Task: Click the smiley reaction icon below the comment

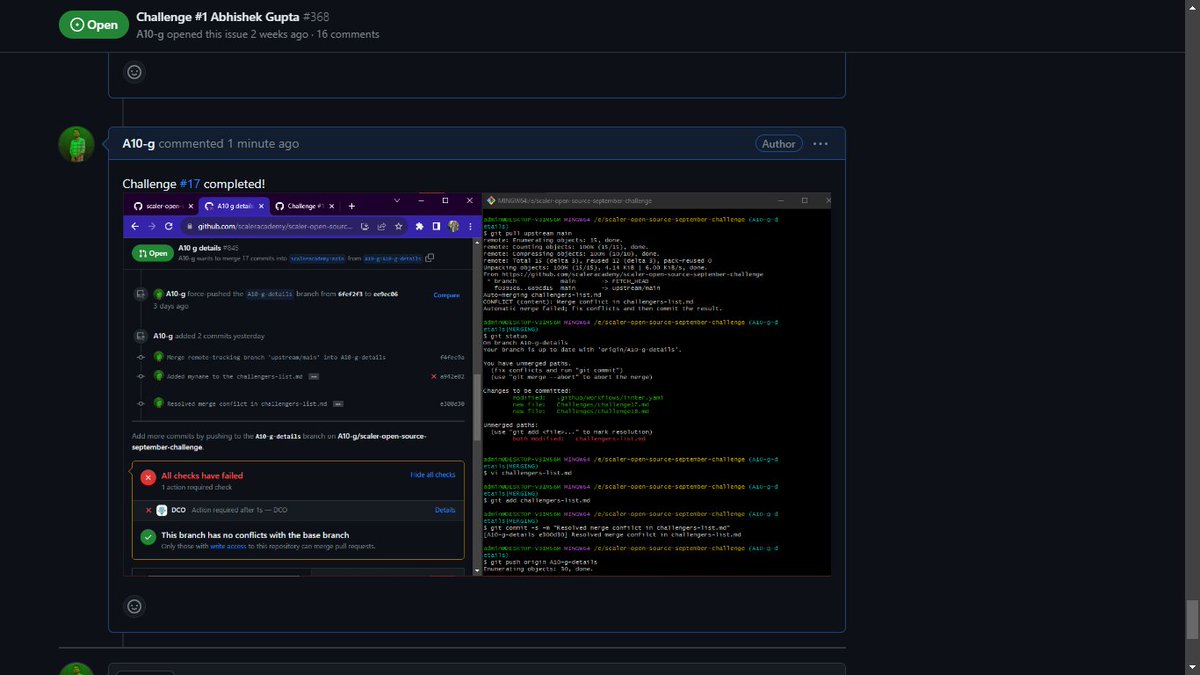Action: point(134,606)
